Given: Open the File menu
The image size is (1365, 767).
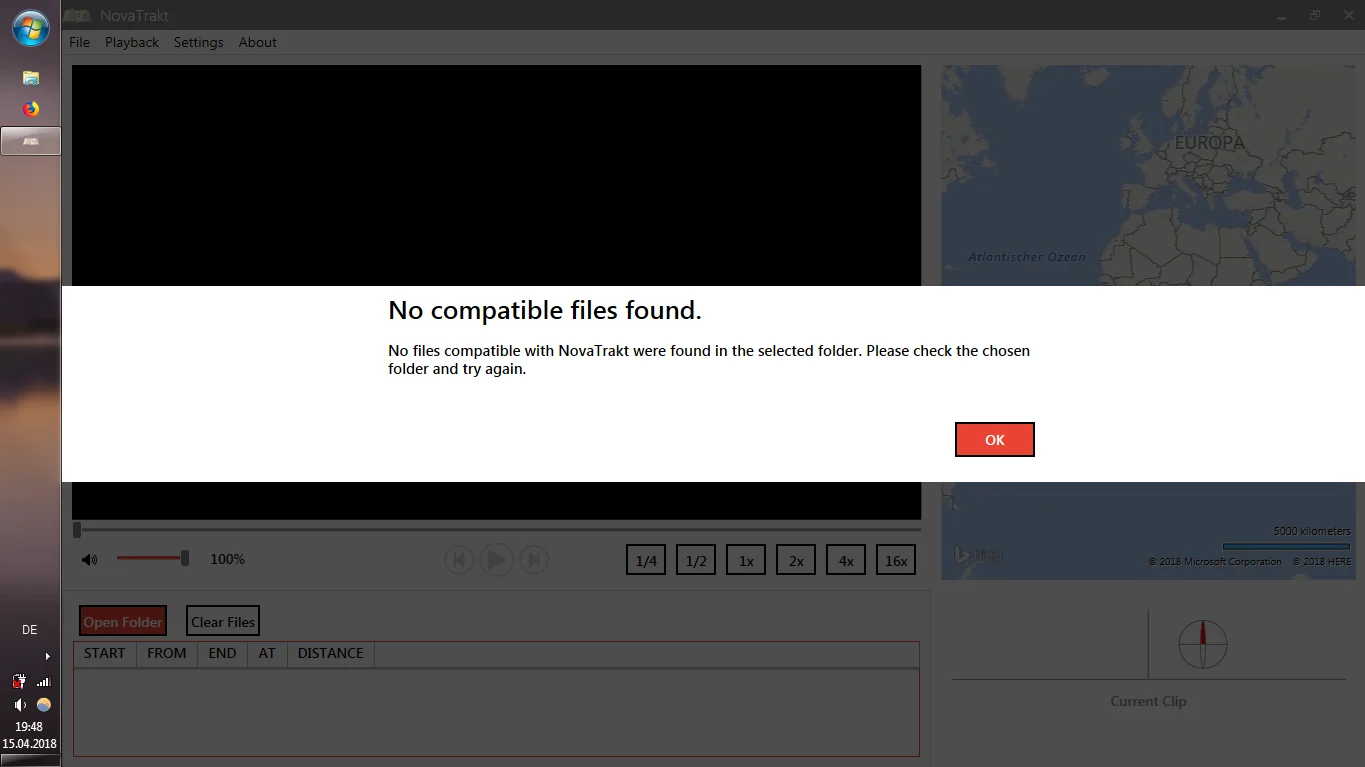Looking at the screenshot, I should coord(80,42).
